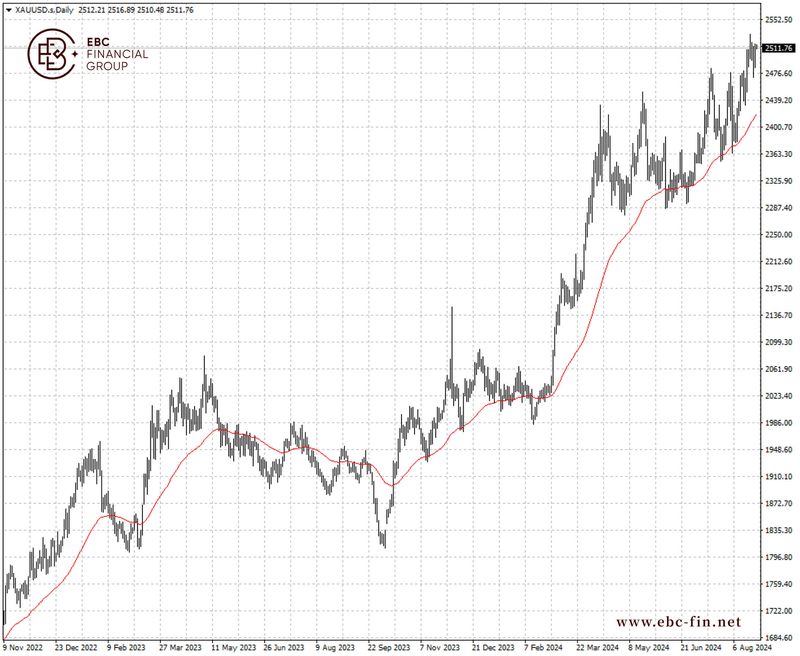Click the EBC Financial Group text
The height and width of the screenshot is (656, 800).
coord(118,54)
